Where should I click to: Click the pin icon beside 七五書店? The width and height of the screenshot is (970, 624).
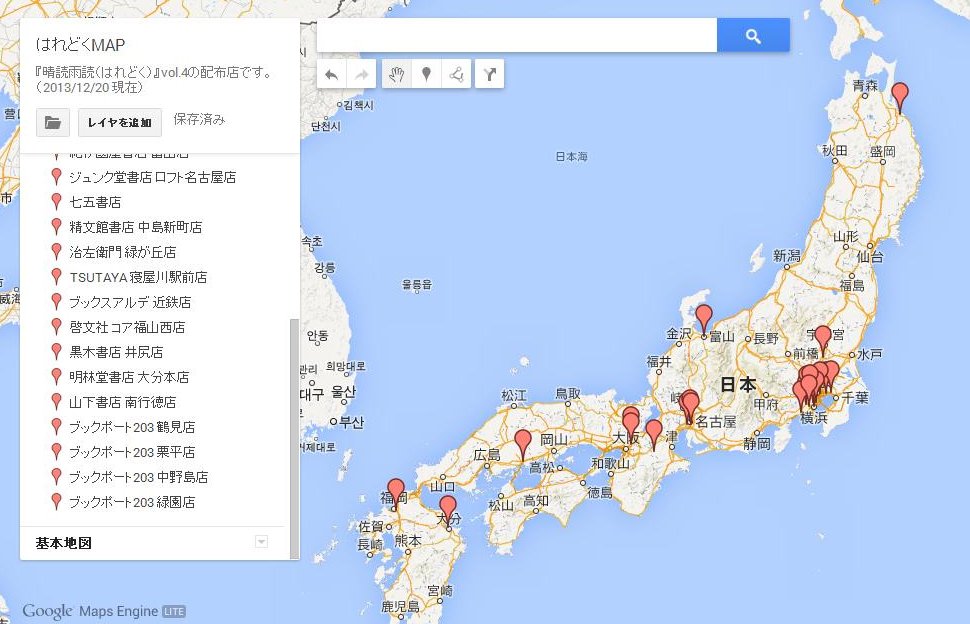56,202
